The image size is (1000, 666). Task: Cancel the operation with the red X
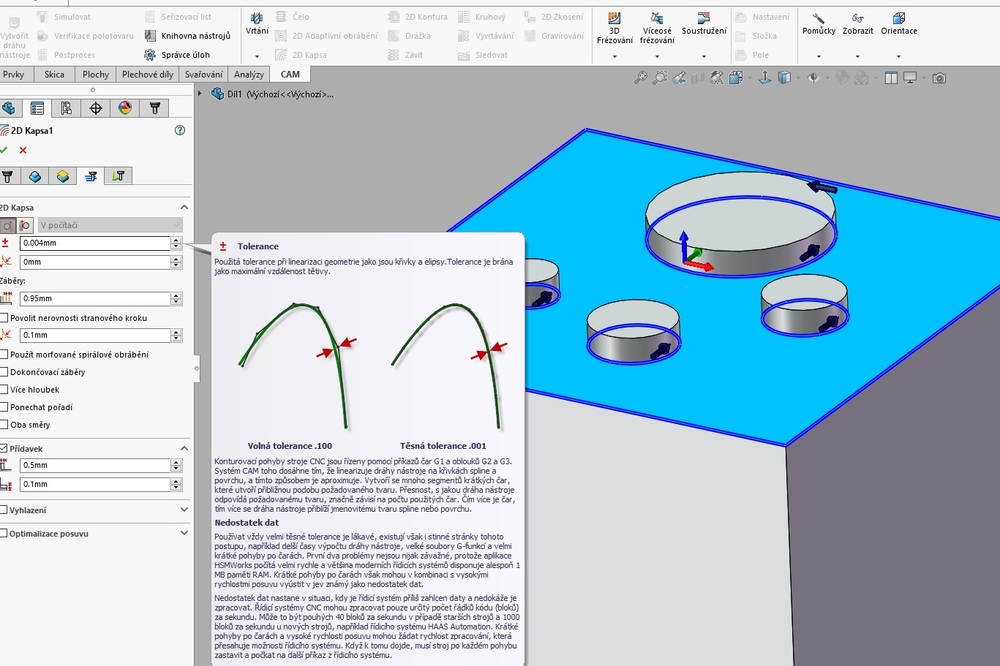coord(23,150)
